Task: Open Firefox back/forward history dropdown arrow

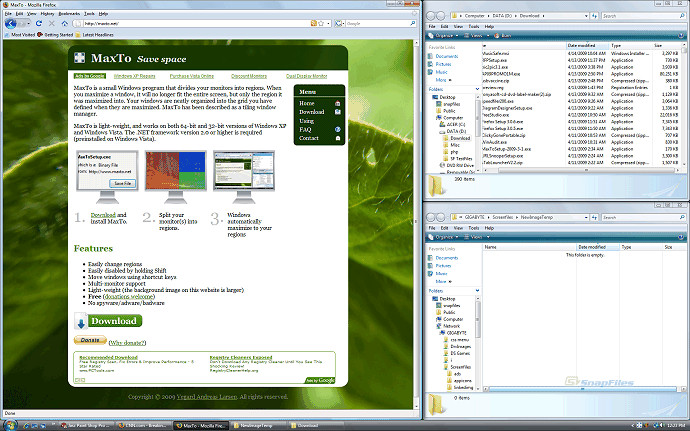Action: point(29,23)
